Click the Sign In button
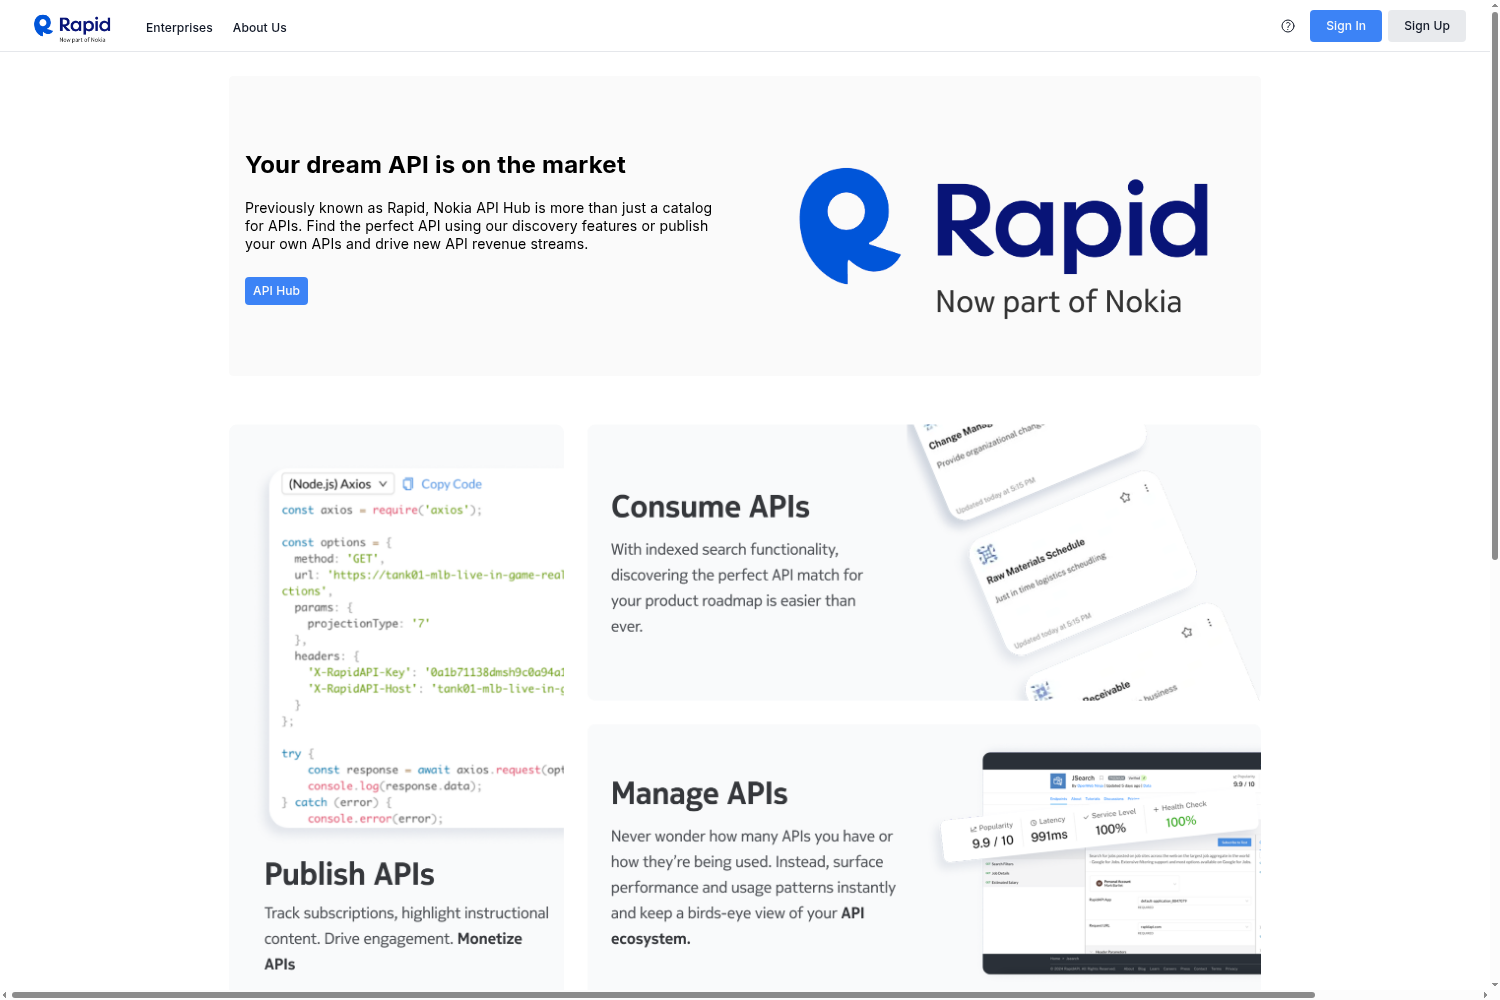This screenshot has width=1500, height=1000. coord(1346,26)
